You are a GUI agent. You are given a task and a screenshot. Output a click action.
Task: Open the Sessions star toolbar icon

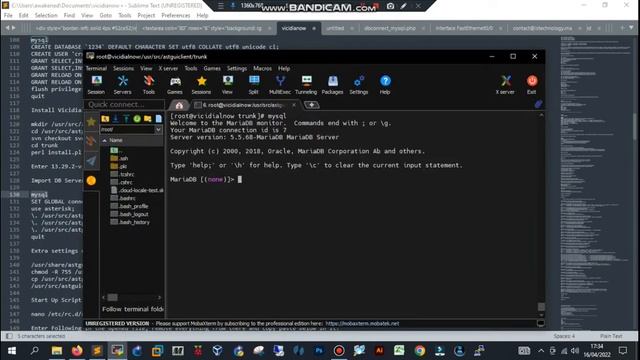click(201, 85)
